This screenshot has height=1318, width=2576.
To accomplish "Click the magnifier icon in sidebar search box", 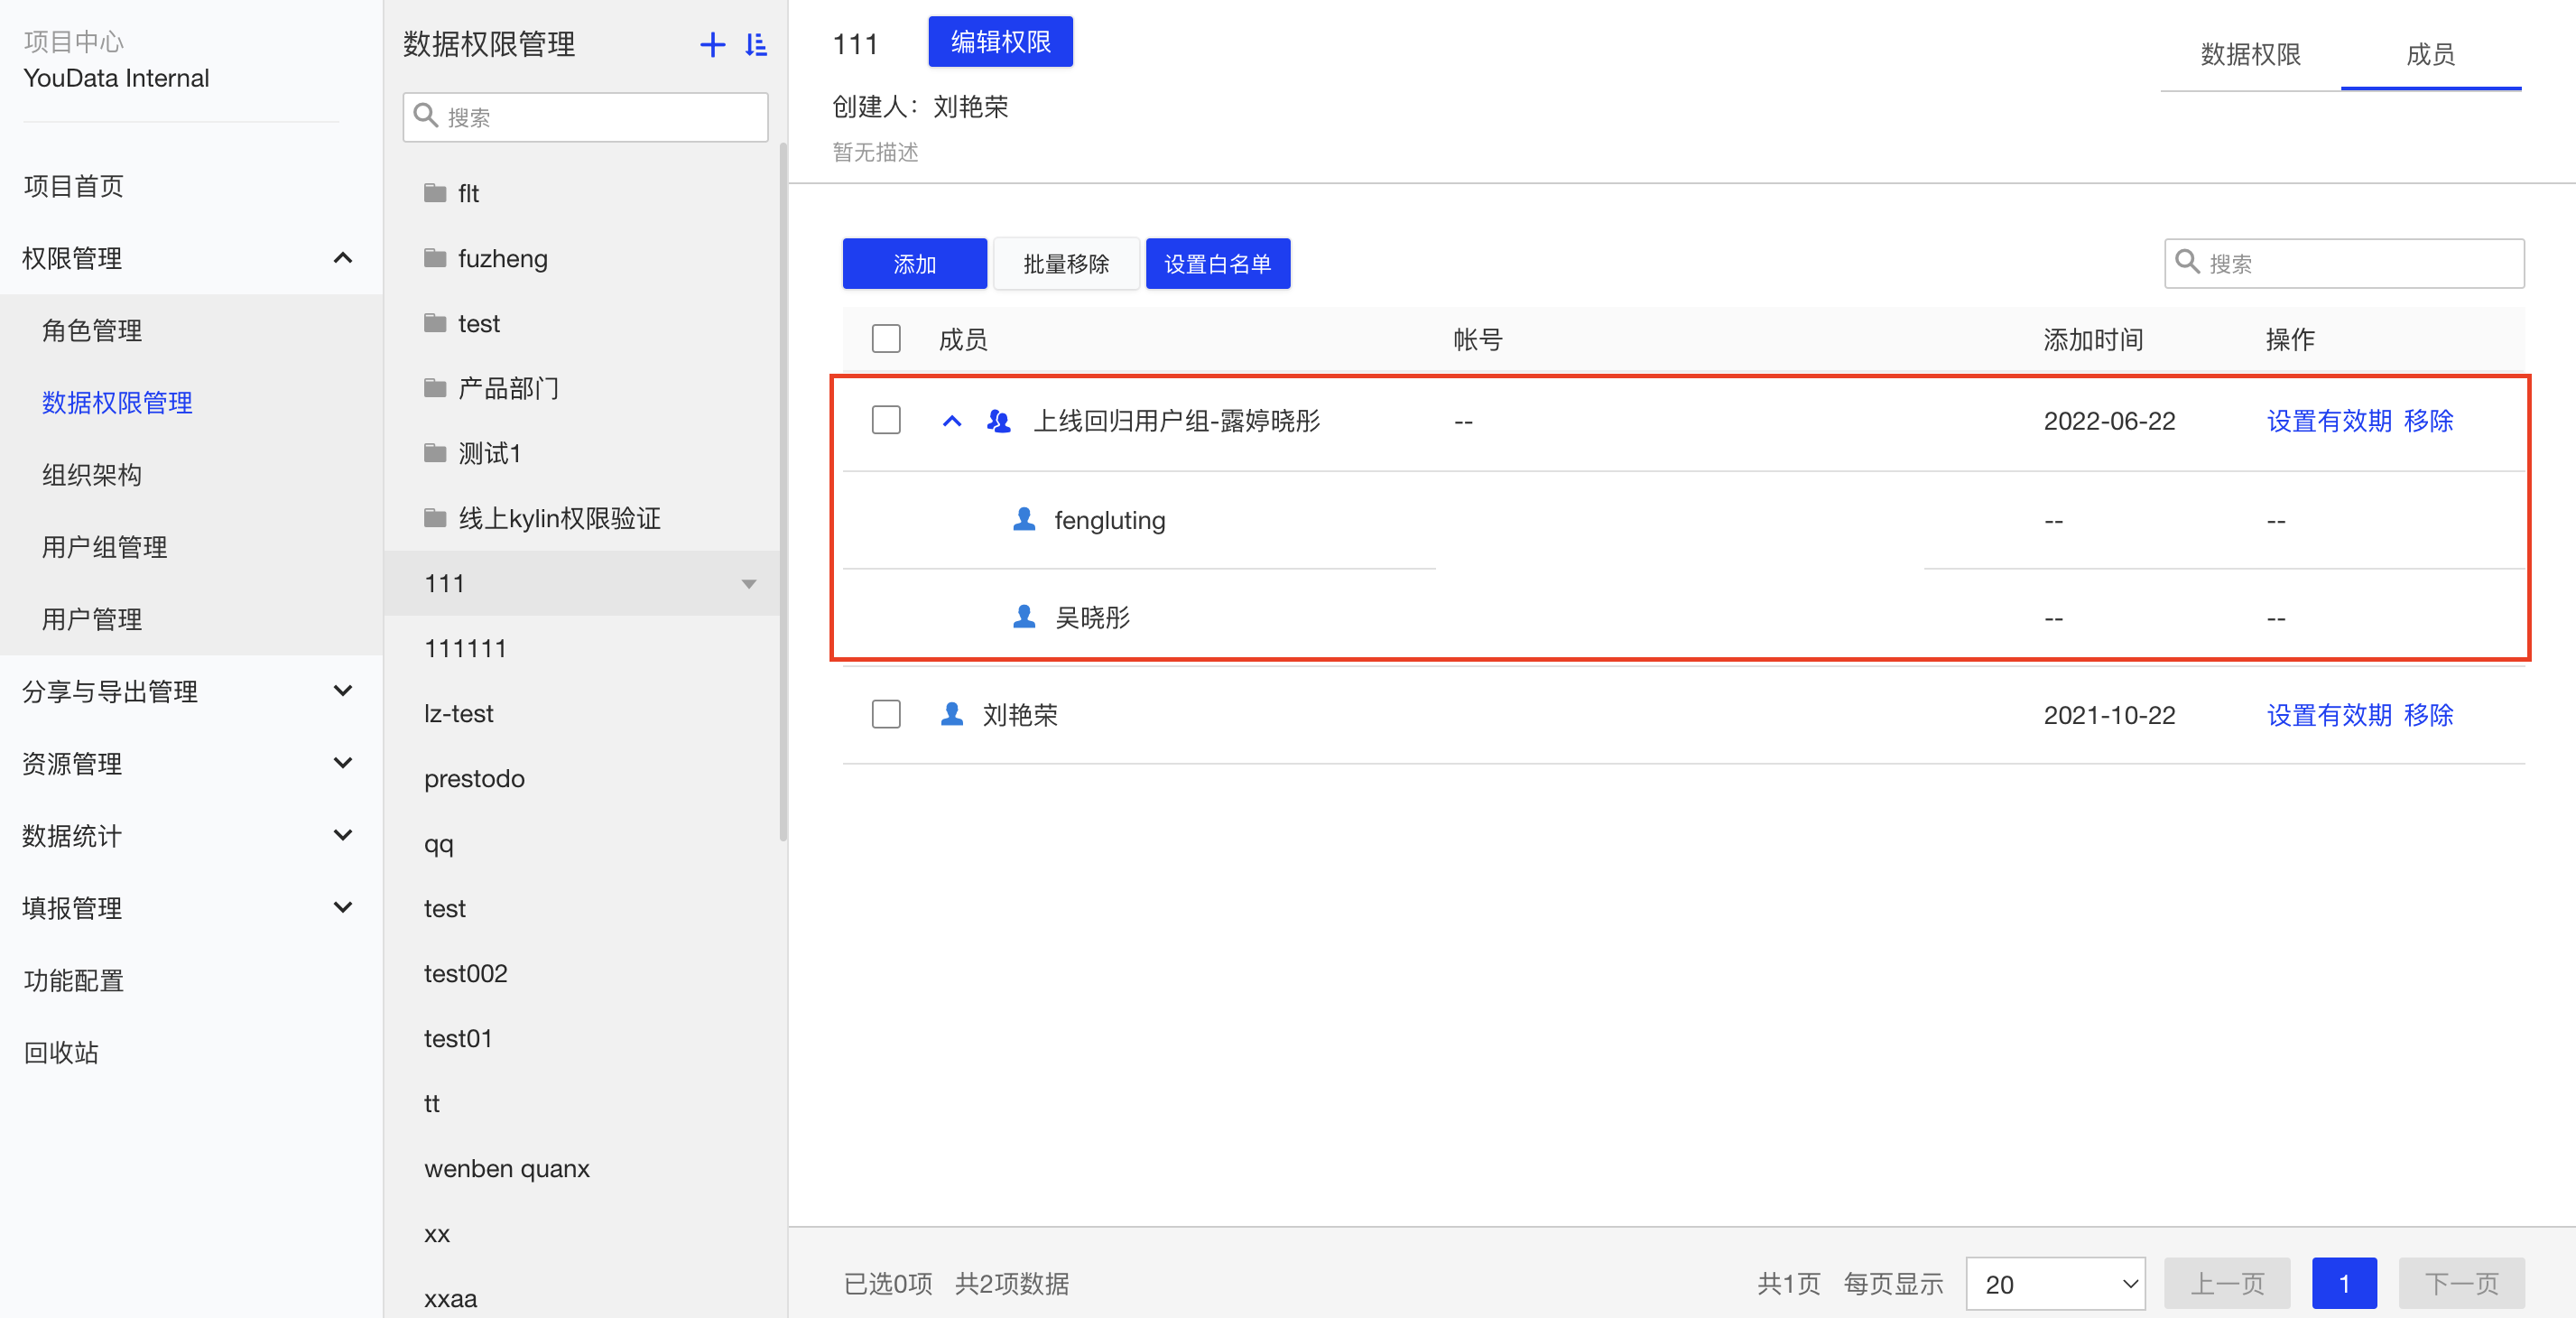I will (428, 117).
